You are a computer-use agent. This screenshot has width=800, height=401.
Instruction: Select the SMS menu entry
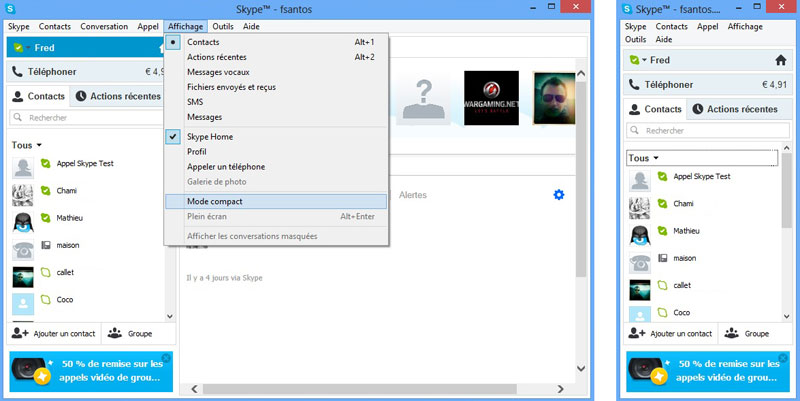click(x=276, y=102)
